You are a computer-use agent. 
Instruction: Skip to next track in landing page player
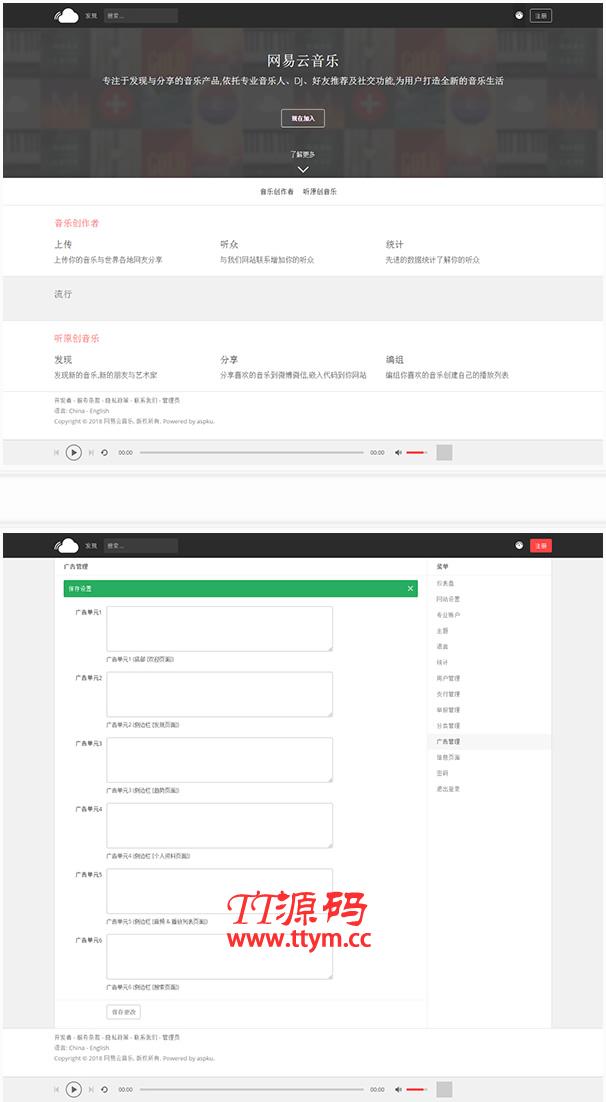91,453
